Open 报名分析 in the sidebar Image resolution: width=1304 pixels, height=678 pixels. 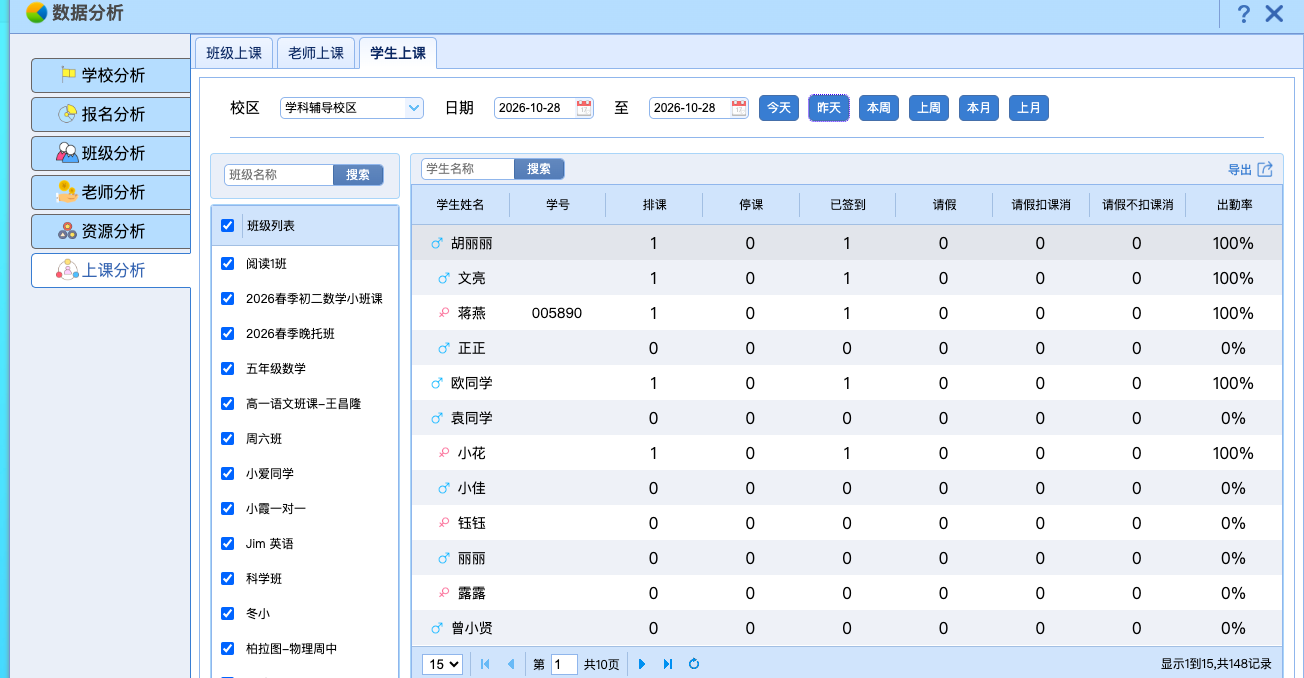(x=111, y=114)
